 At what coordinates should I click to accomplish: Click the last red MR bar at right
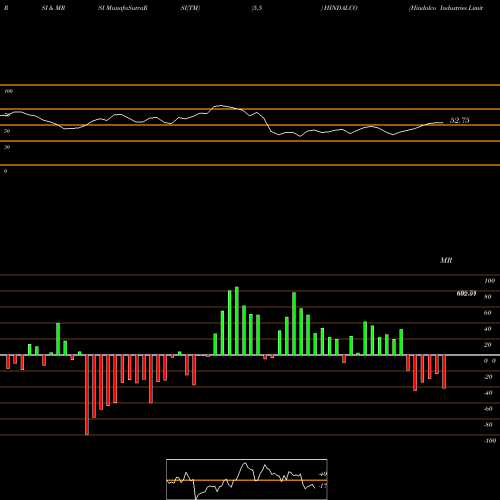(x=444, y=372)
